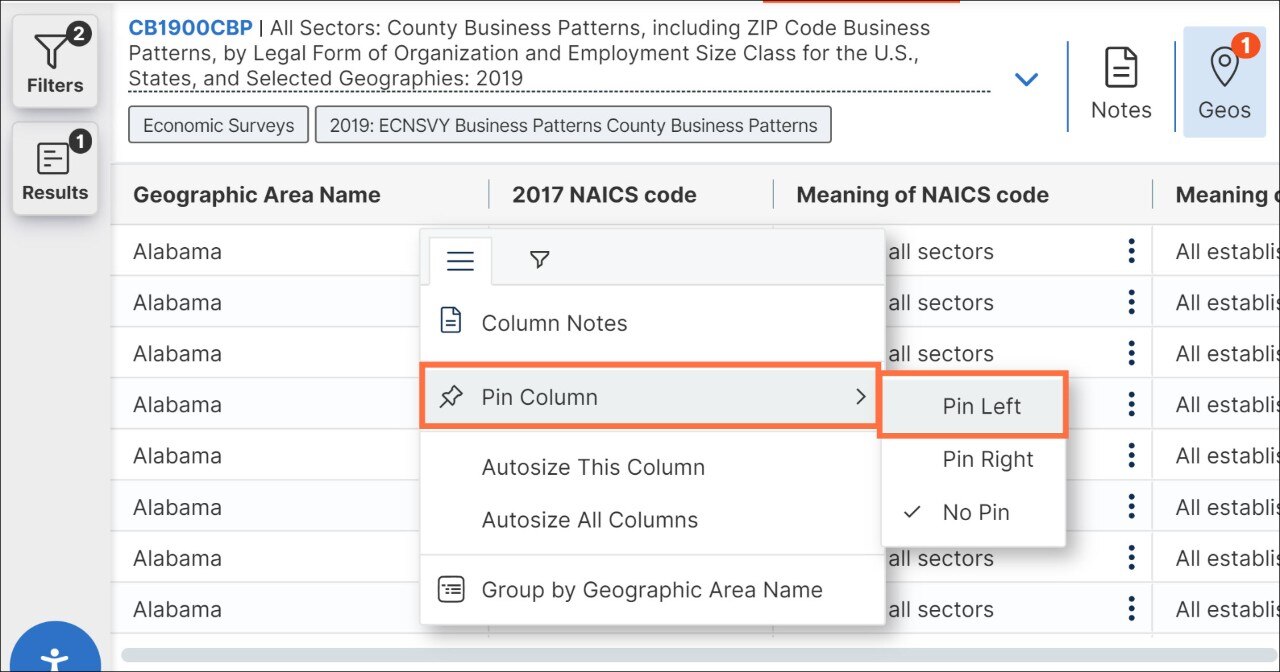The width and height of the screenshot is (1280, 672).
Task: Group by Geographic Area Name
Action: [652, 590]
